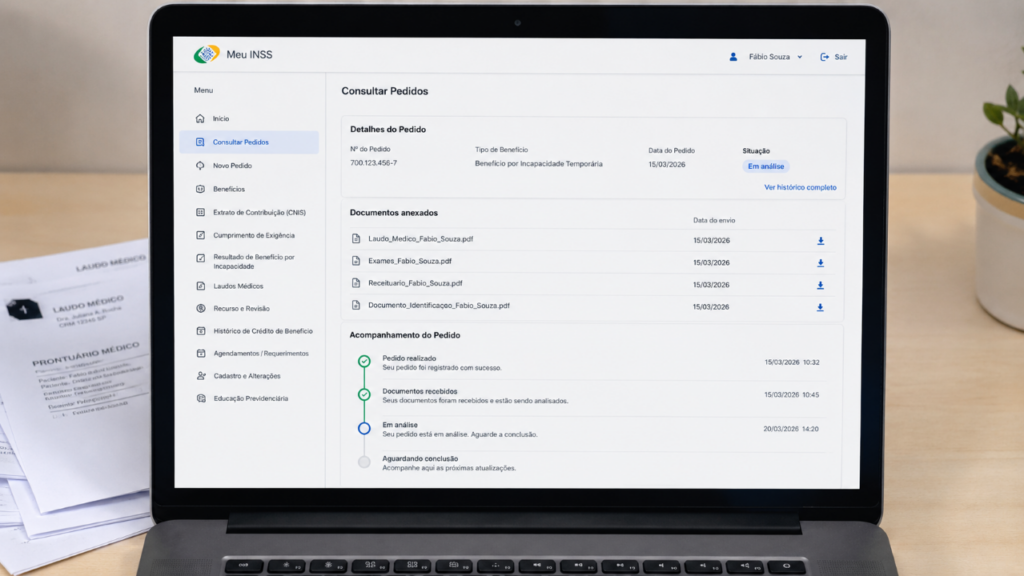The image size is (1024, 576).
Task: Click the Cumprimento de Exigência icon
Action: click(x=200, y=235)
